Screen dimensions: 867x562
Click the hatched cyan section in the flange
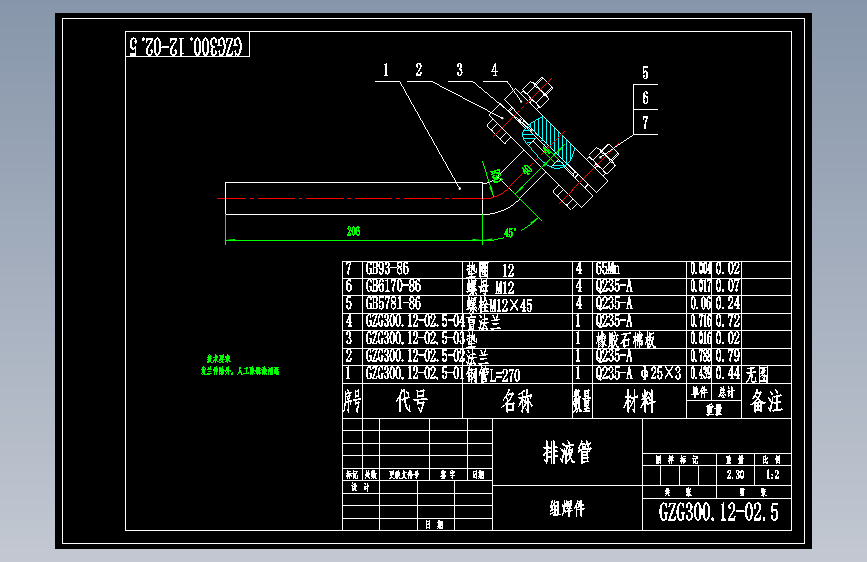pos(548,142)
